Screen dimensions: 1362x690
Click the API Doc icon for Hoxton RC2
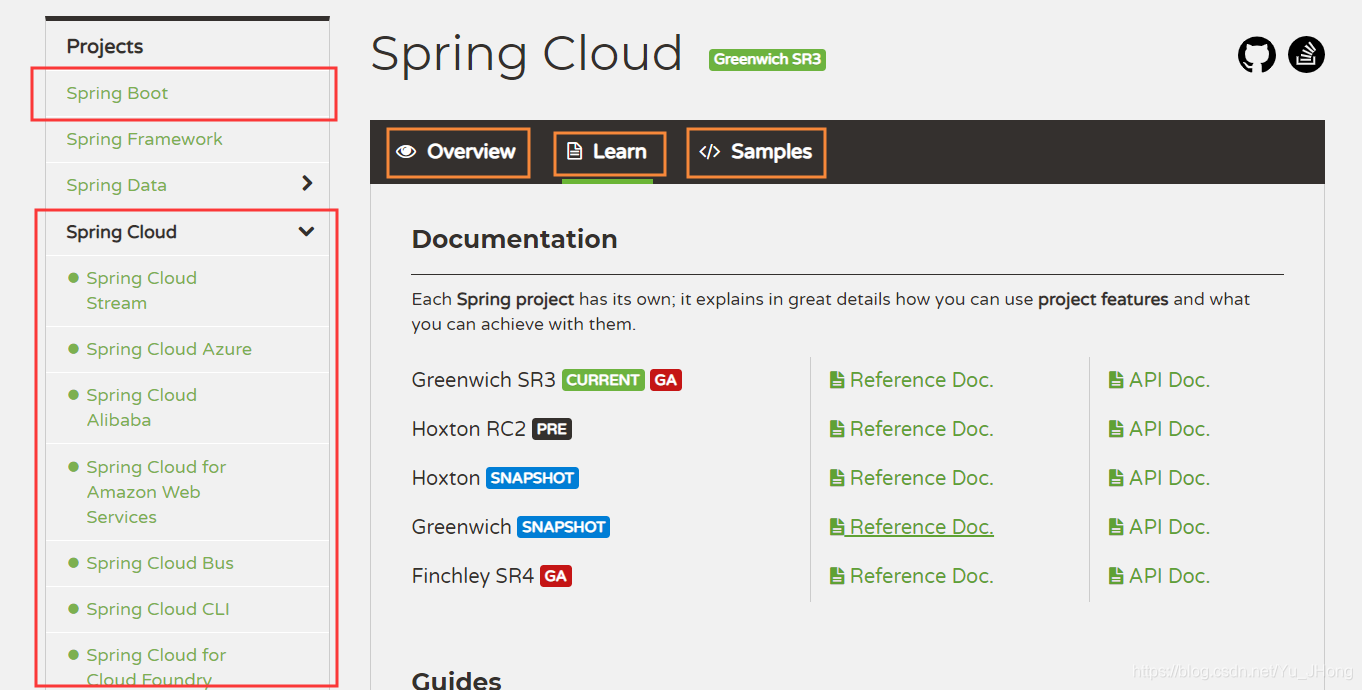click(1114, 428)
